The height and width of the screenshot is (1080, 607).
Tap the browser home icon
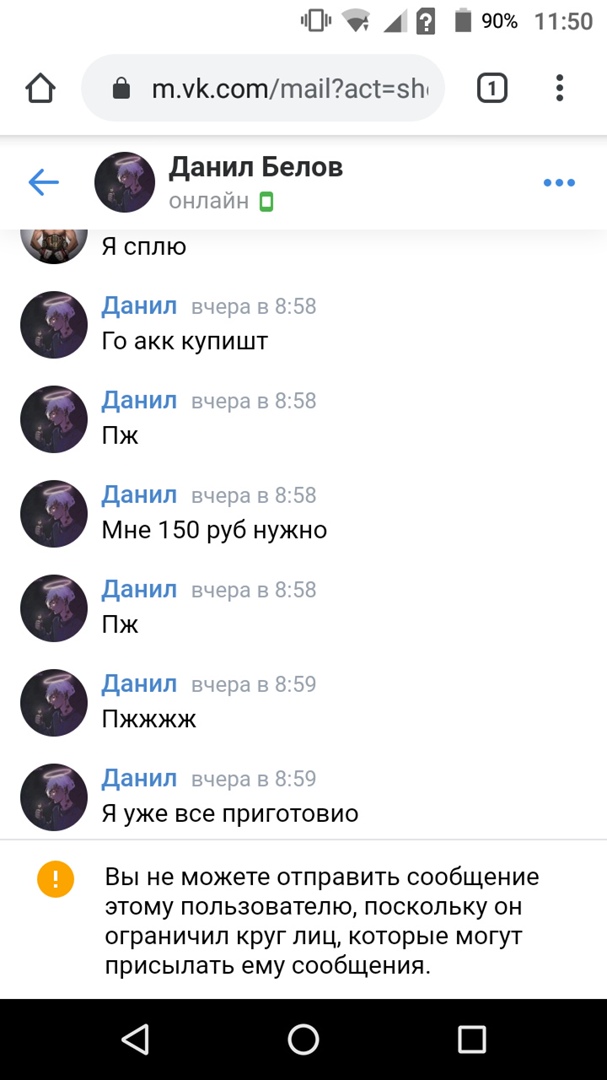point(40,89)
